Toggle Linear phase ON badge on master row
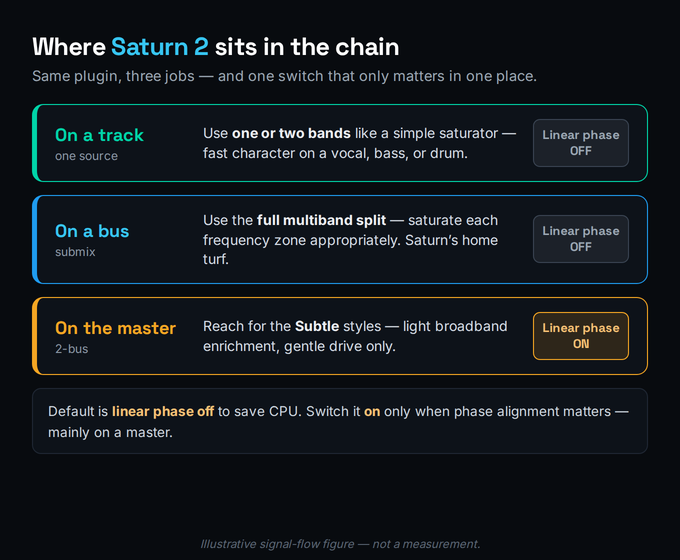 tap(581, 336)
